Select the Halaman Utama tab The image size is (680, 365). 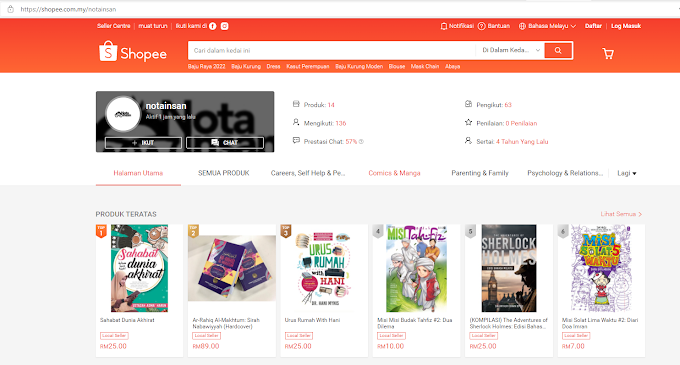coord(138,173)
